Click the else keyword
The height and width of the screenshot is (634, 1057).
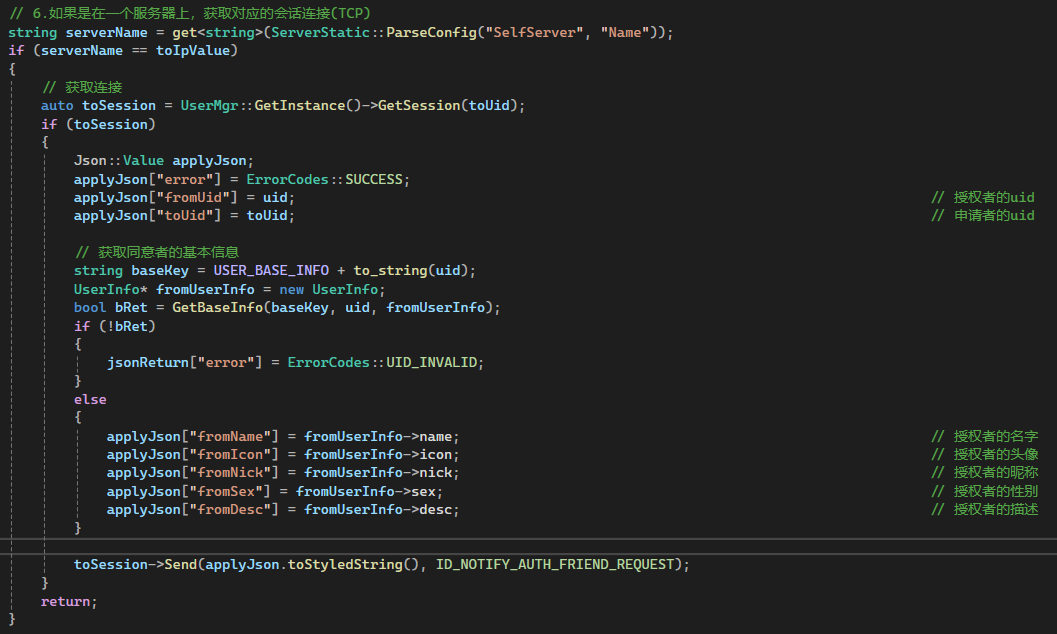point(90,400)
